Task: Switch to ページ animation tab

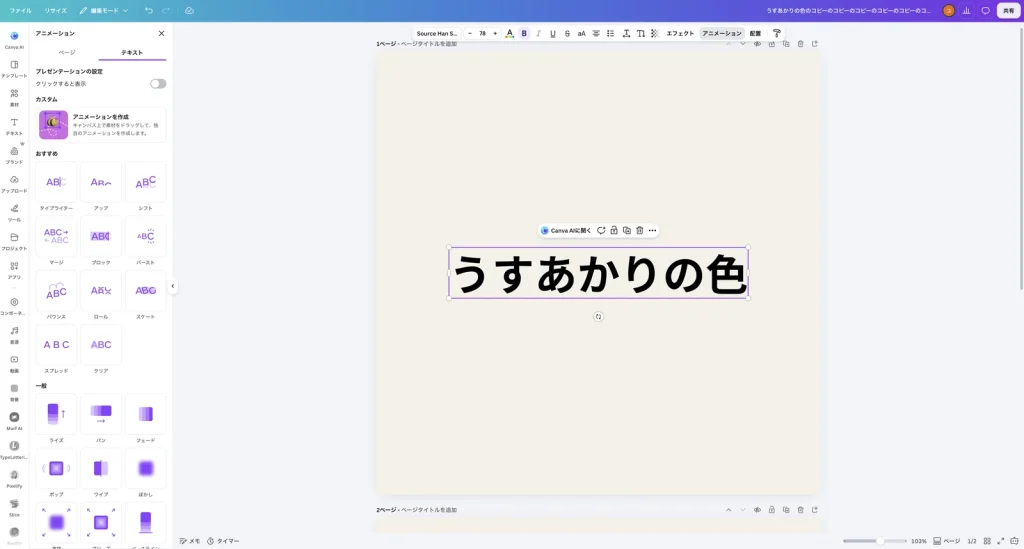Action: (x=67, y=52)
